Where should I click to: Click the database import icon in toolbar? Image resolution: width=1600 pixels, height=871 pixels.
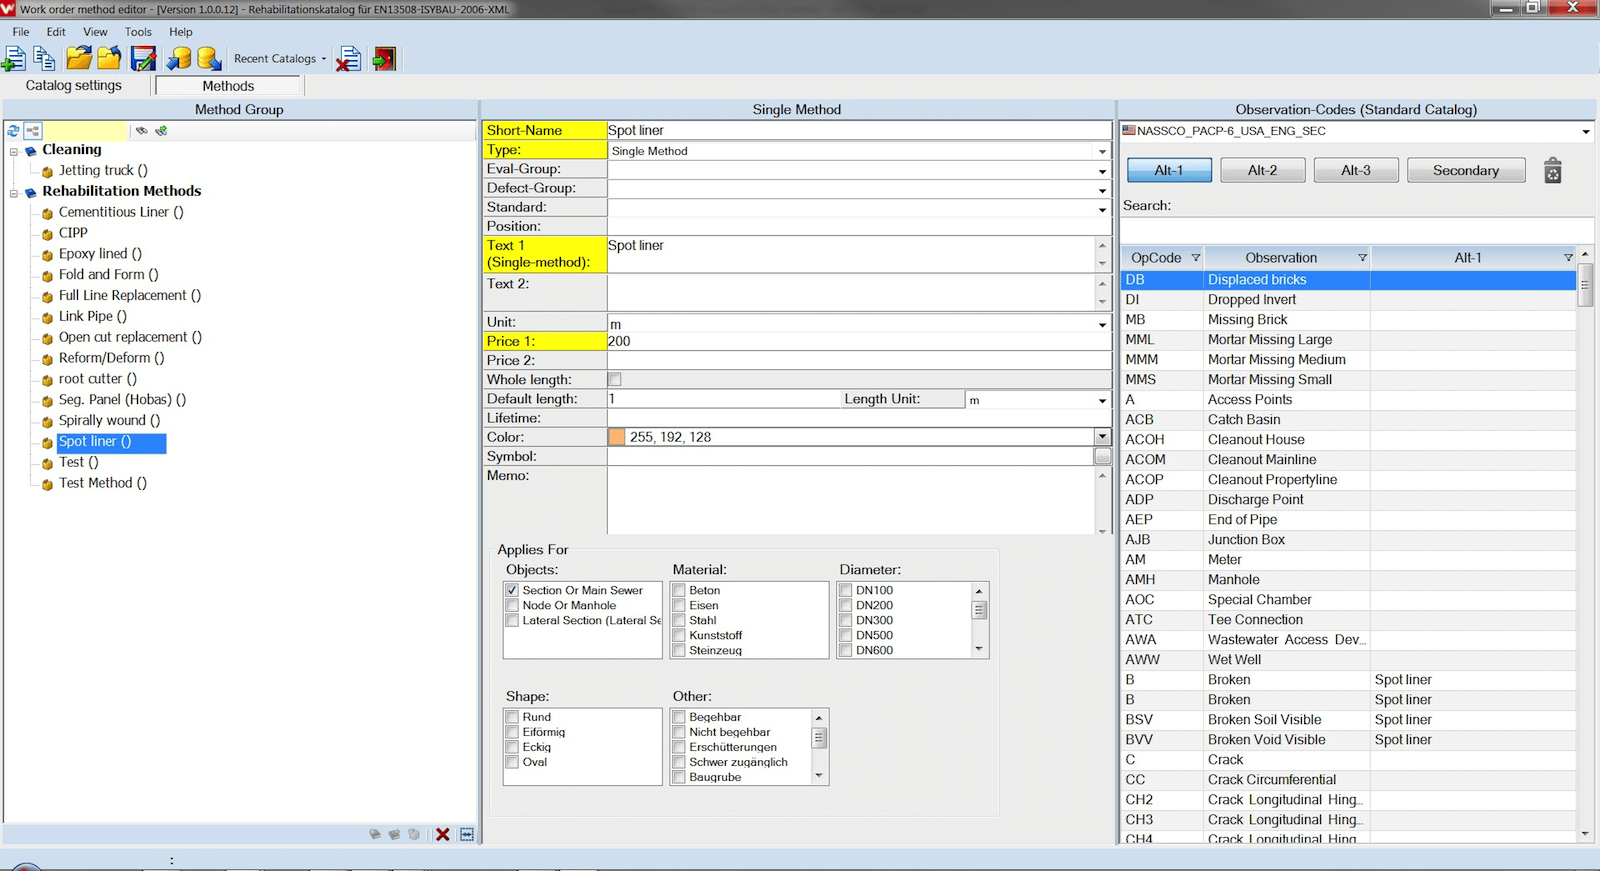coord(179,59)
